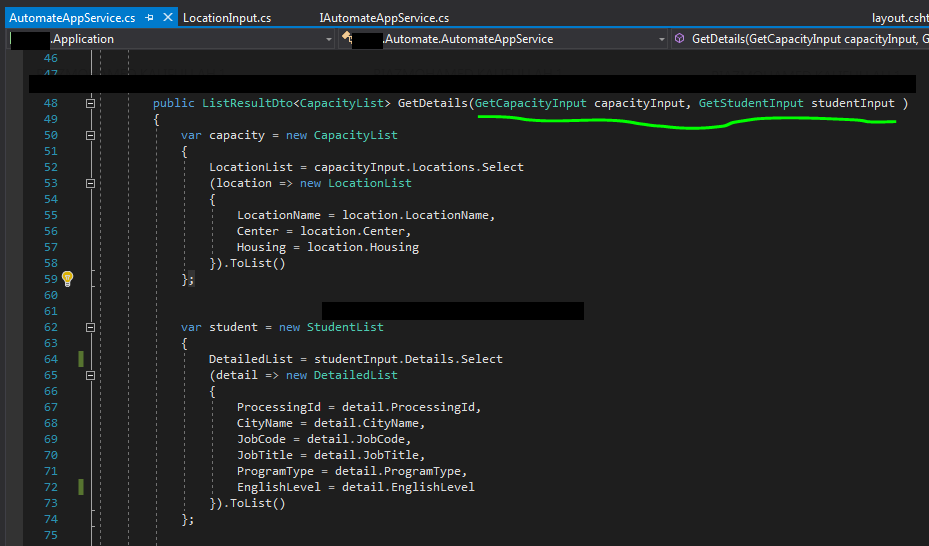Click detail.JobCode on line 69
Image resolution: width=929 pixels, height=546 pixels.
coord(356,439)
